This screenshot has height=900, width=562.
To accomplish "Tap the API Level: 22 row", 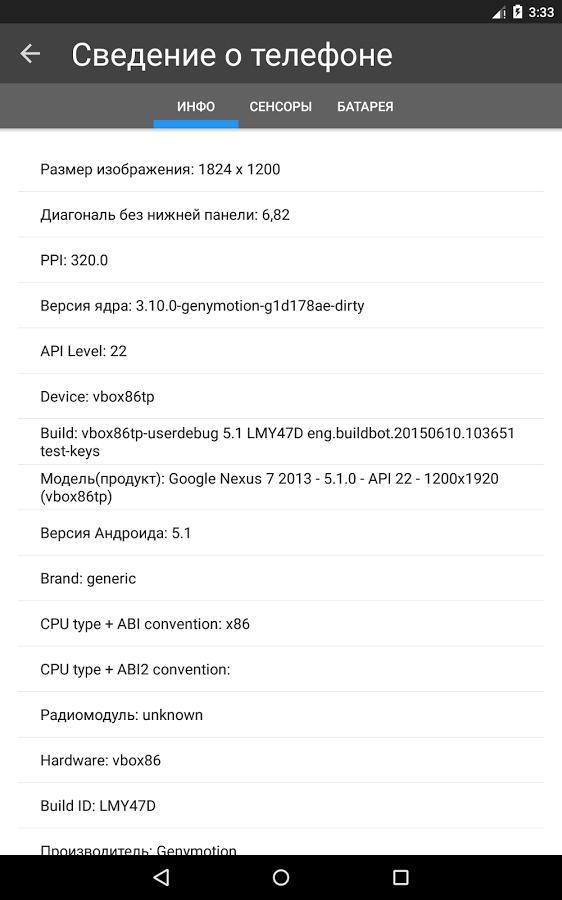I will [x=281, y=351].
